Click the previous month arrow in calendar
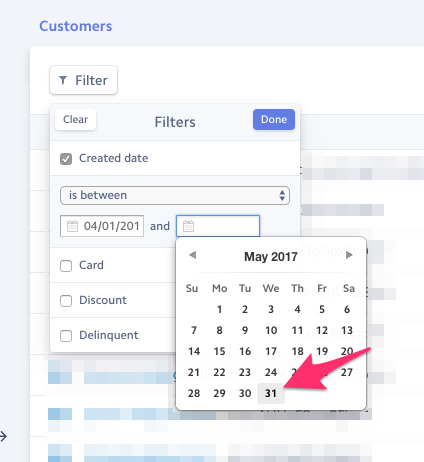424x462 pixels. click(193, 255)
